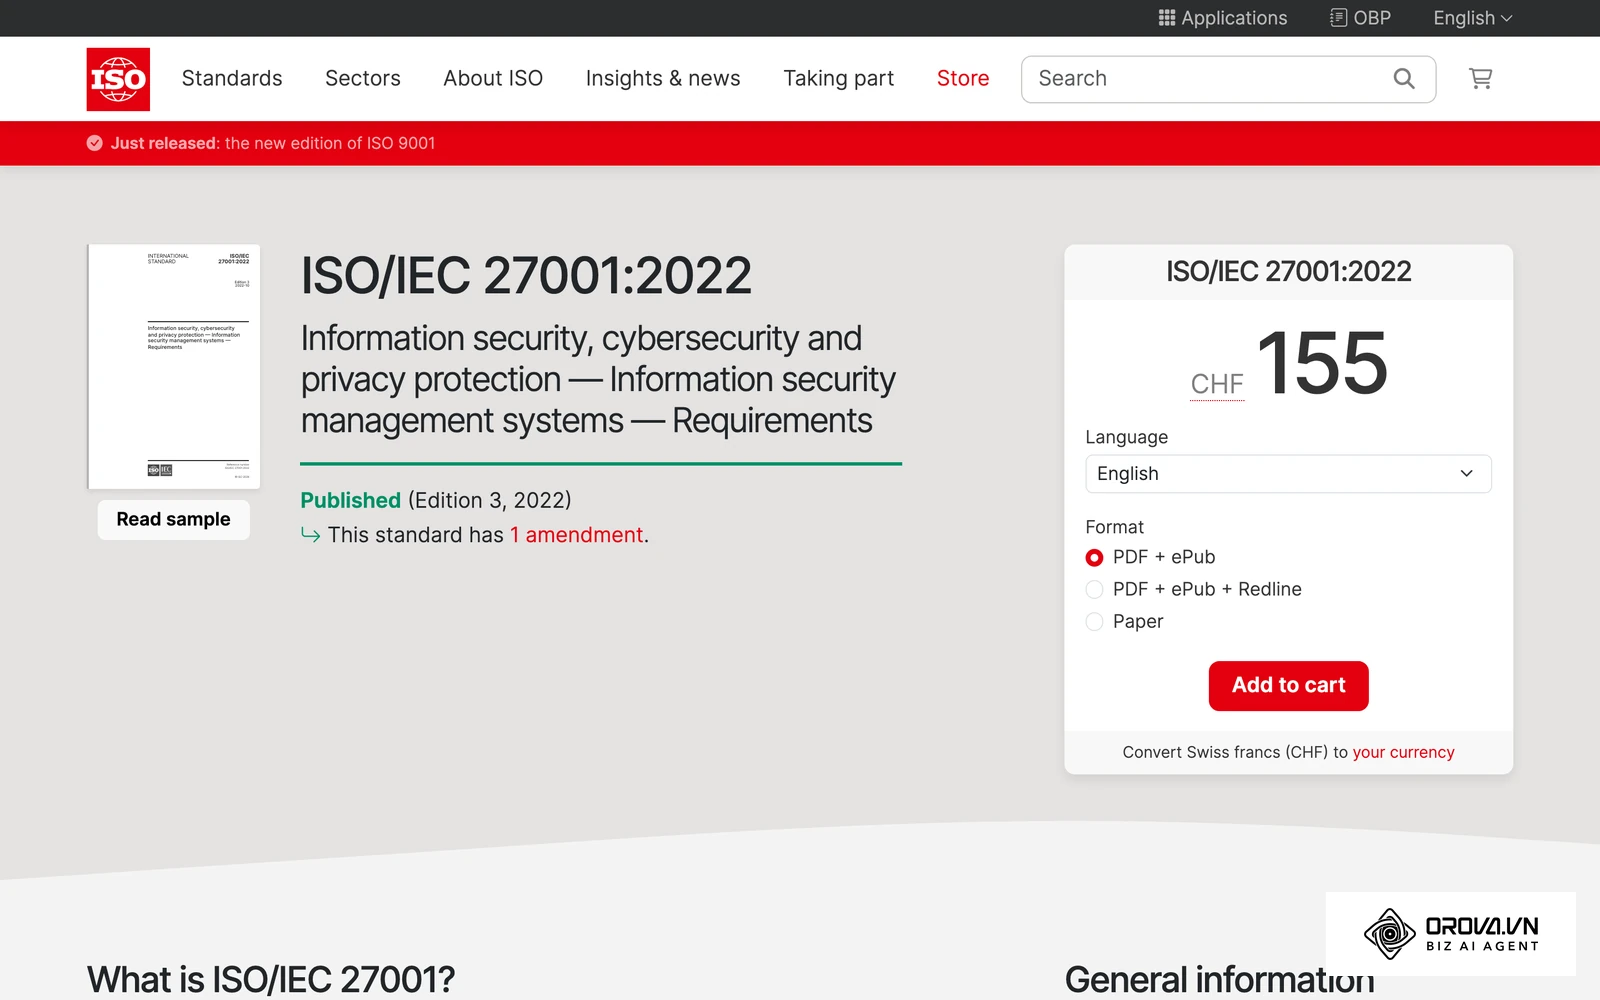Click the 155 price value
The width and height of the screenshot is (1600, 1000).
click(1322, 363)
